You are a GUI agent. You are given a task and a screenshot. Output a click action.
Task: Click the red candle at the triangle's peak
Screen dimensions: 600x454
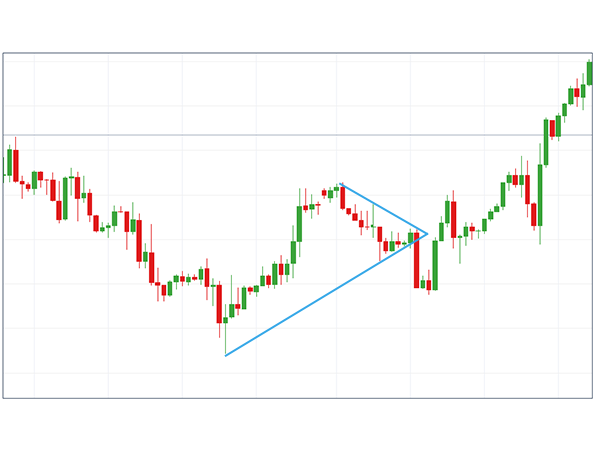pos(342,197)
